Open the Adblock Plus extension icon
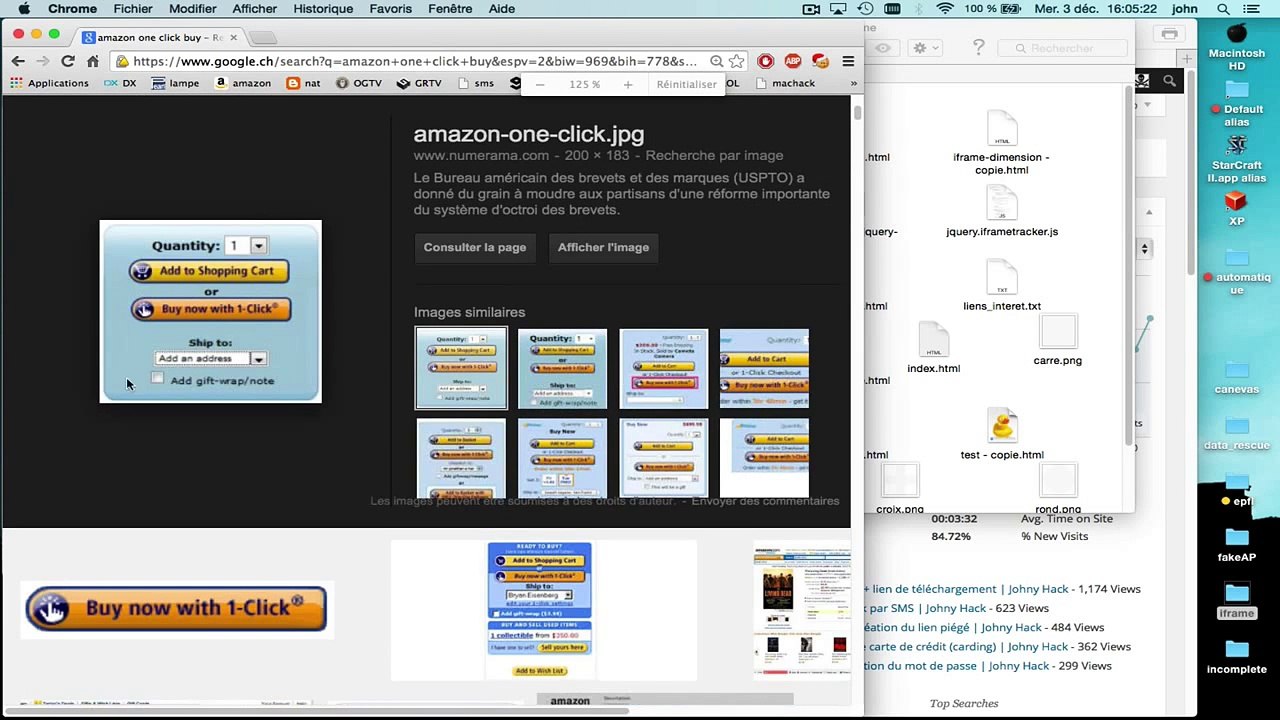Viewport: 1280px width, 720px height. tap(793, 61)
